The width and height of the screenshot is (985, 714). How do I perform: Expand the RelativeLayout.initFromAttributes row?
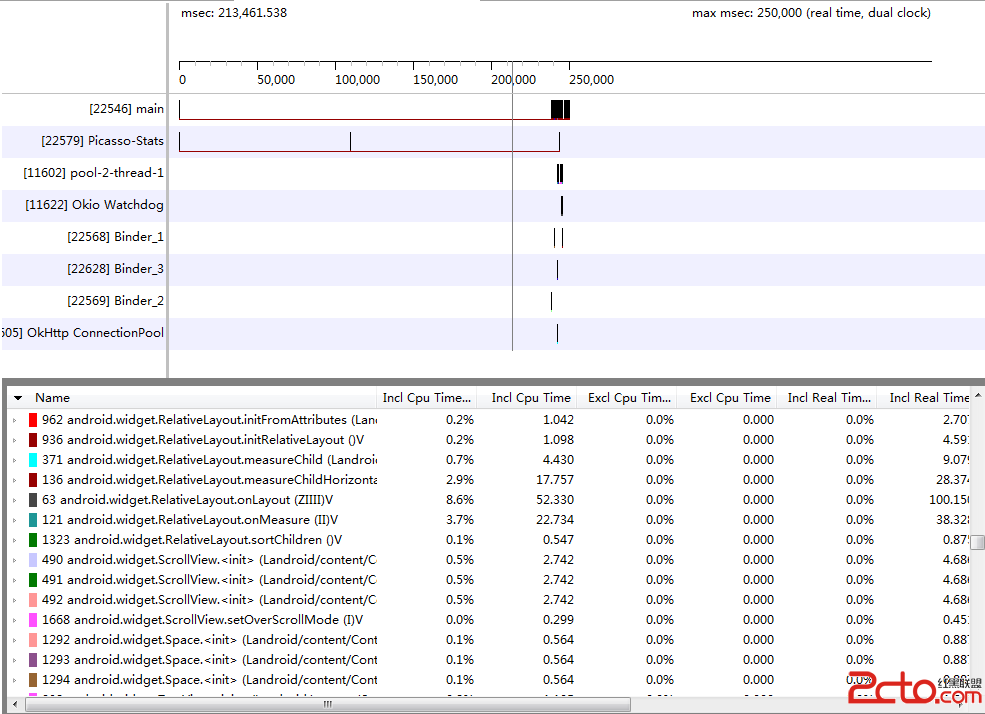(x=14, y=420)
